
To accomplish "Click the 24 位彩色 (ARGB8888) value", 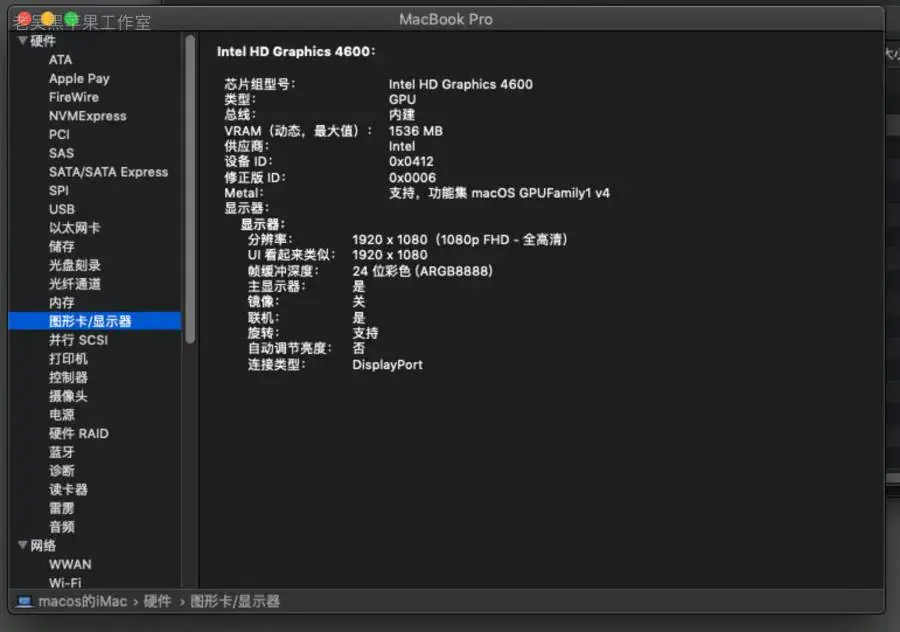I will (422, 271).
